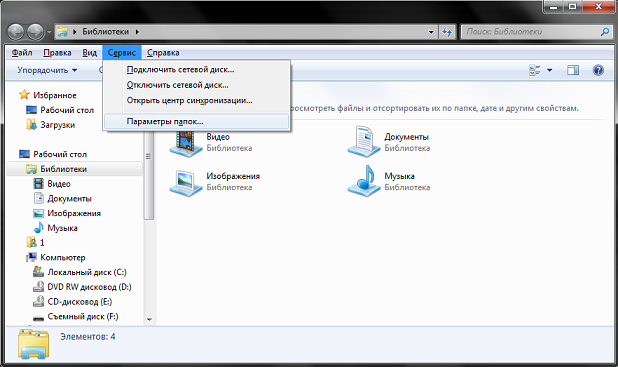Select Компьютер in navigation tree
The image size is (618, 367).
[x=63, y=257]
